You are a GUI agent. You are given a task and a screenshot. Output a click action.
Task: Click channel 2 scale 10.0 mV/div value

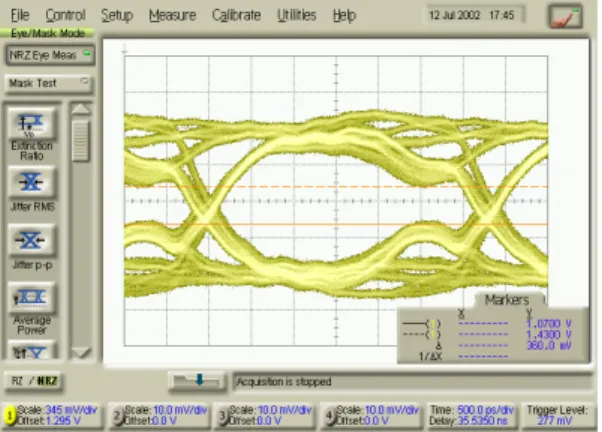(x=180, y=410)
